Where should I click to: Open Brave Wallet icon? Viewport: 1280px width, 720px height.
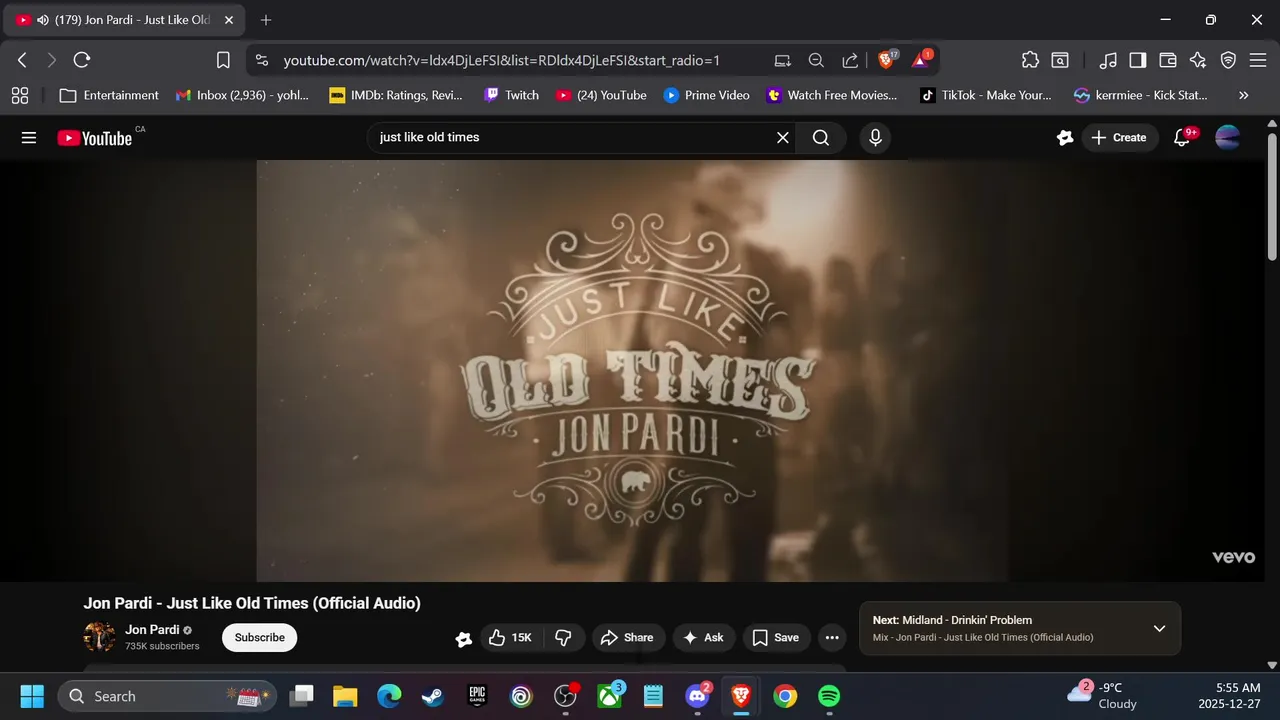pos(1167,60)
